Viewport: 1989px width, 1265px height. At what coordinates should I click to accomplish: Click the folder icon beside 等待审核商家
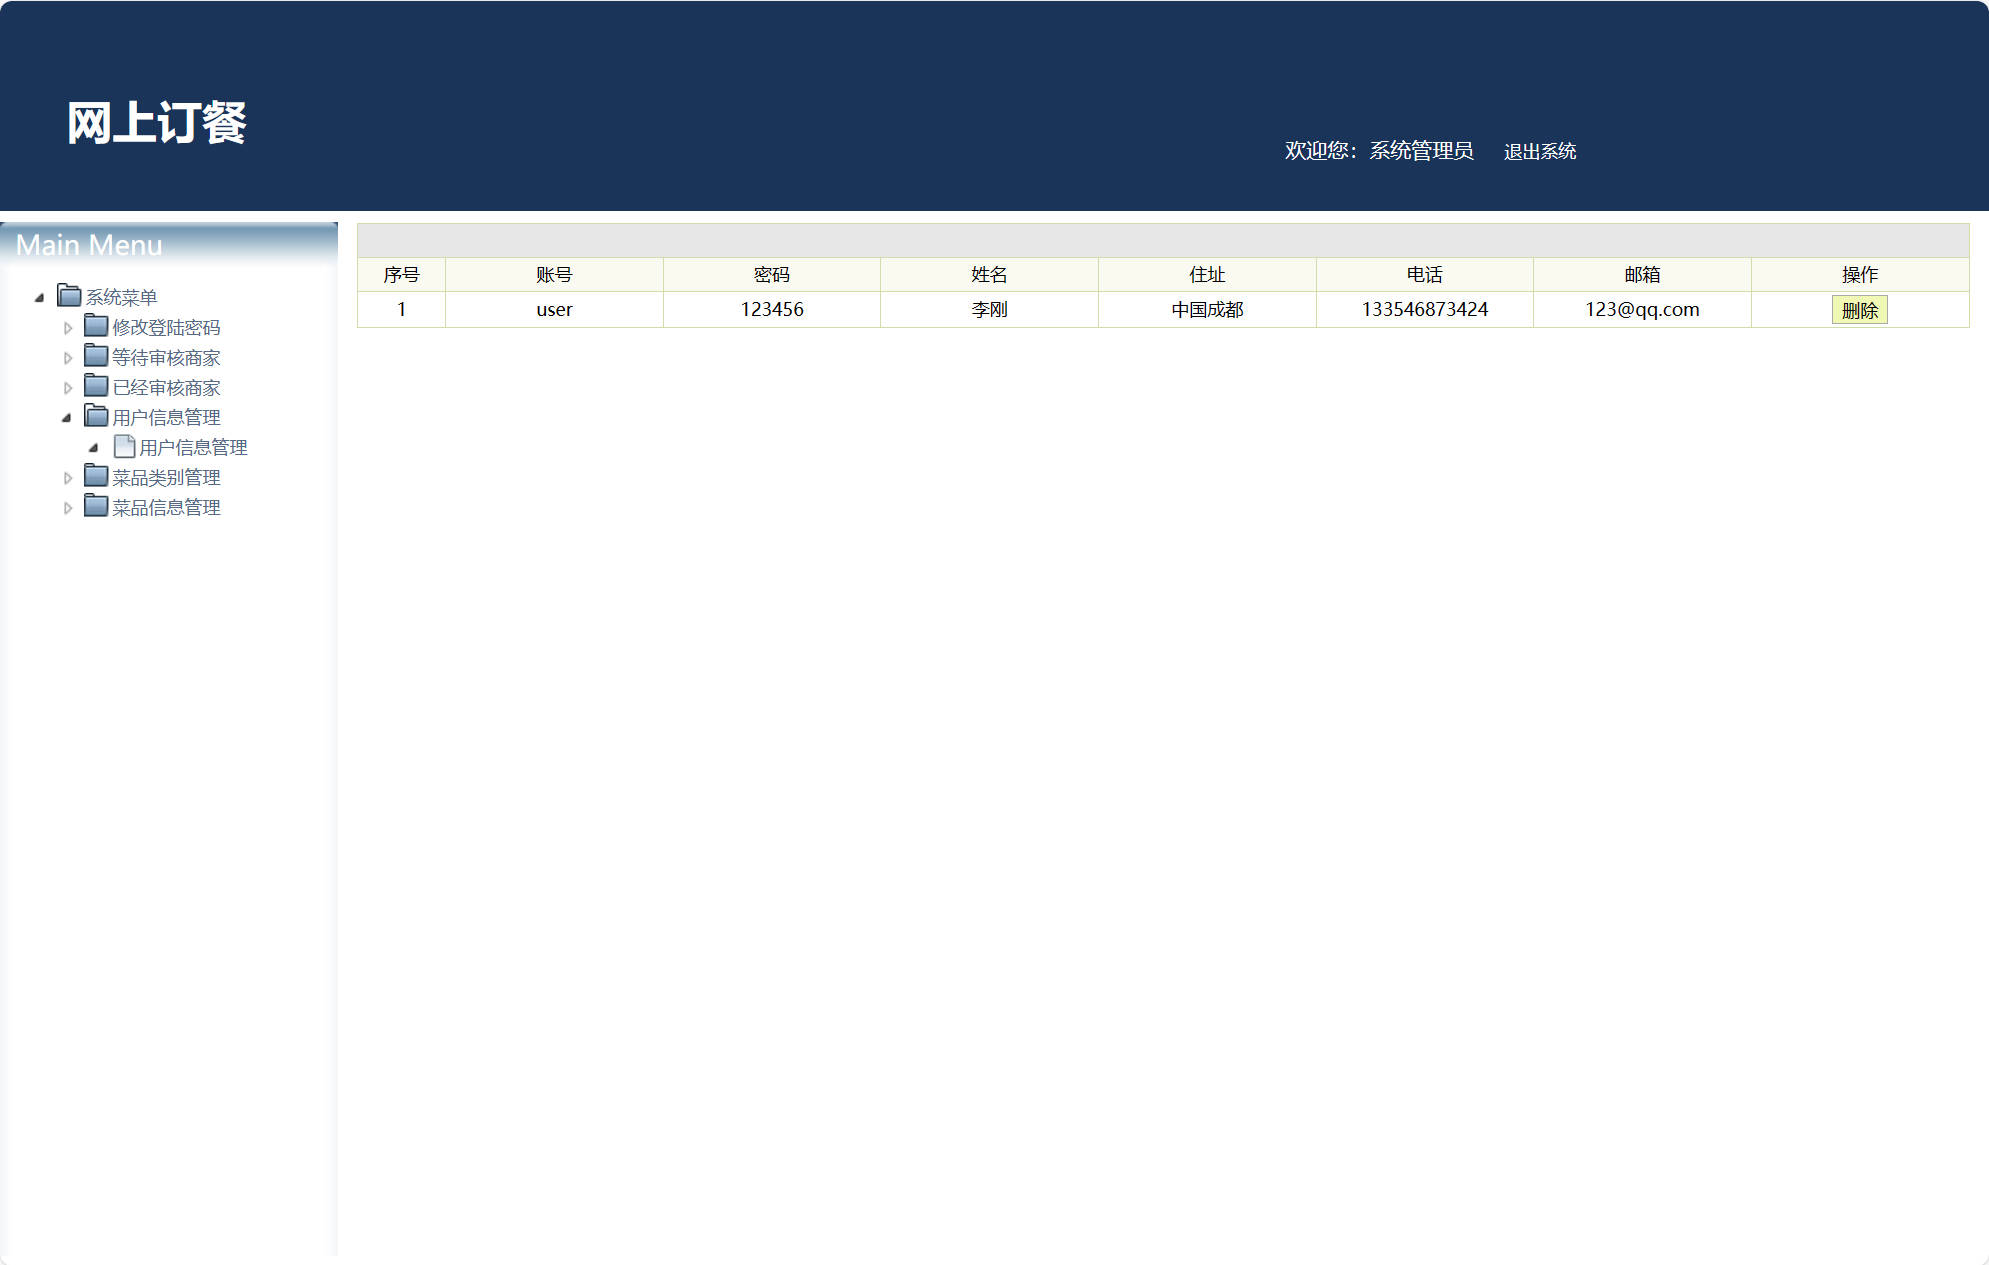coord(96,356)
